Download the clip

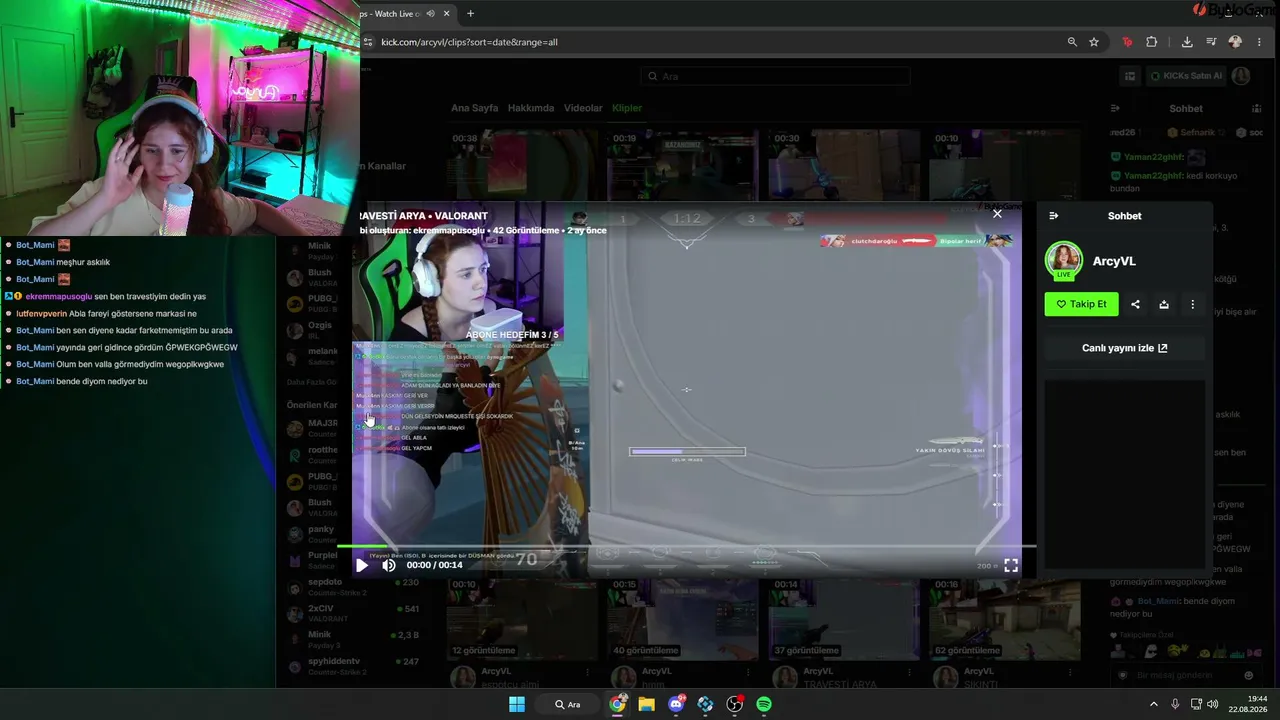[1164, 304]
